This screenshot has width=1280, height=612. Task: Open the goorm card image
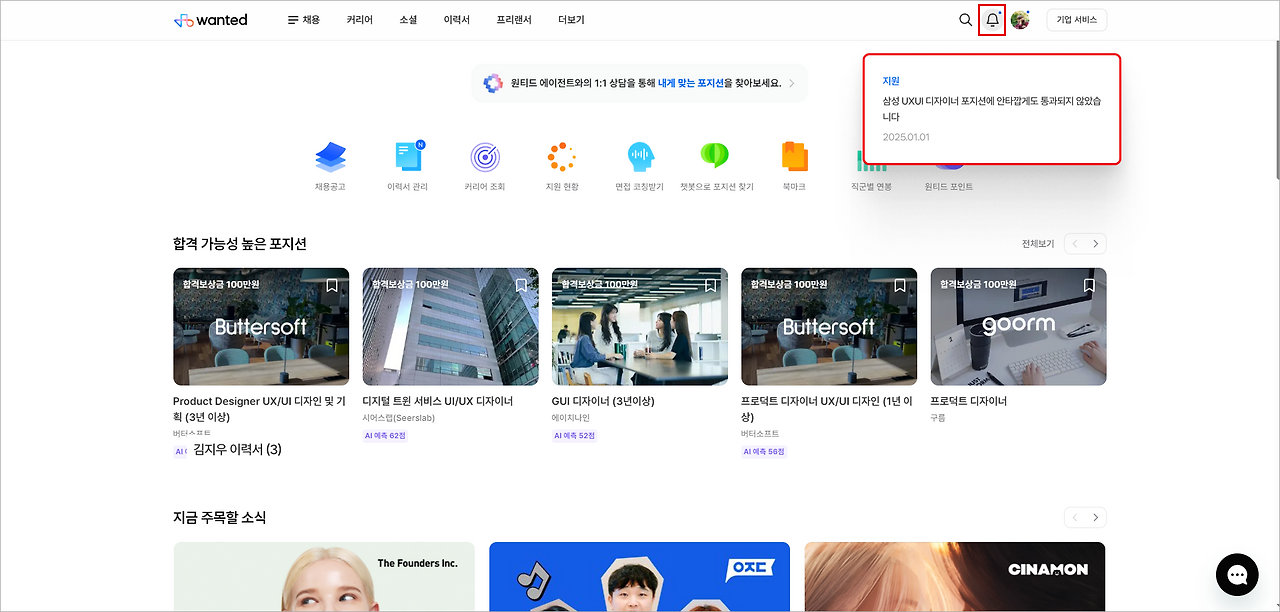coord(1018,326)
